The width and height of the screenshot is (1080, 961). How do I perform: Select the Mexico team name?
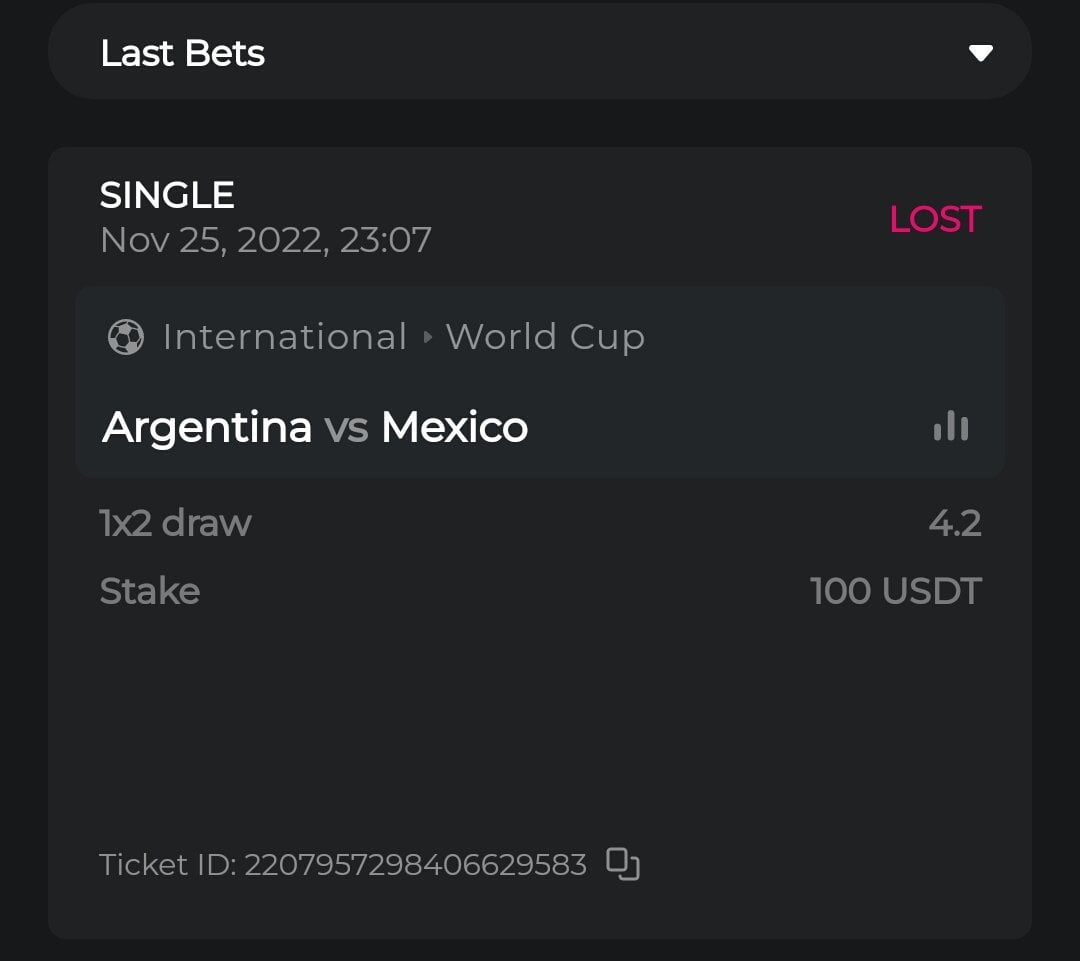(x=454, y=428)
